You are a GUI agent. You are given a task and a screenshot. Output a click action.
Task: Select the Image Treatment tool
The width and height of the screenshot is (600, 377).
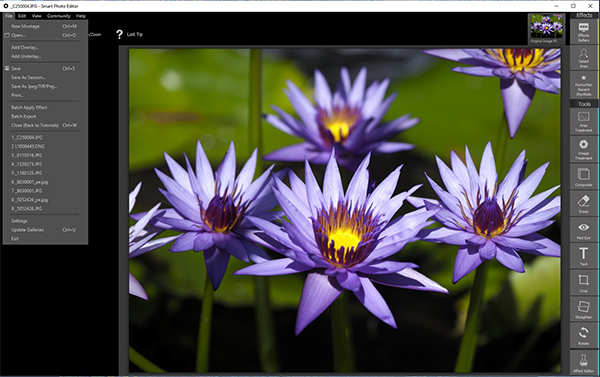(584, 149)
